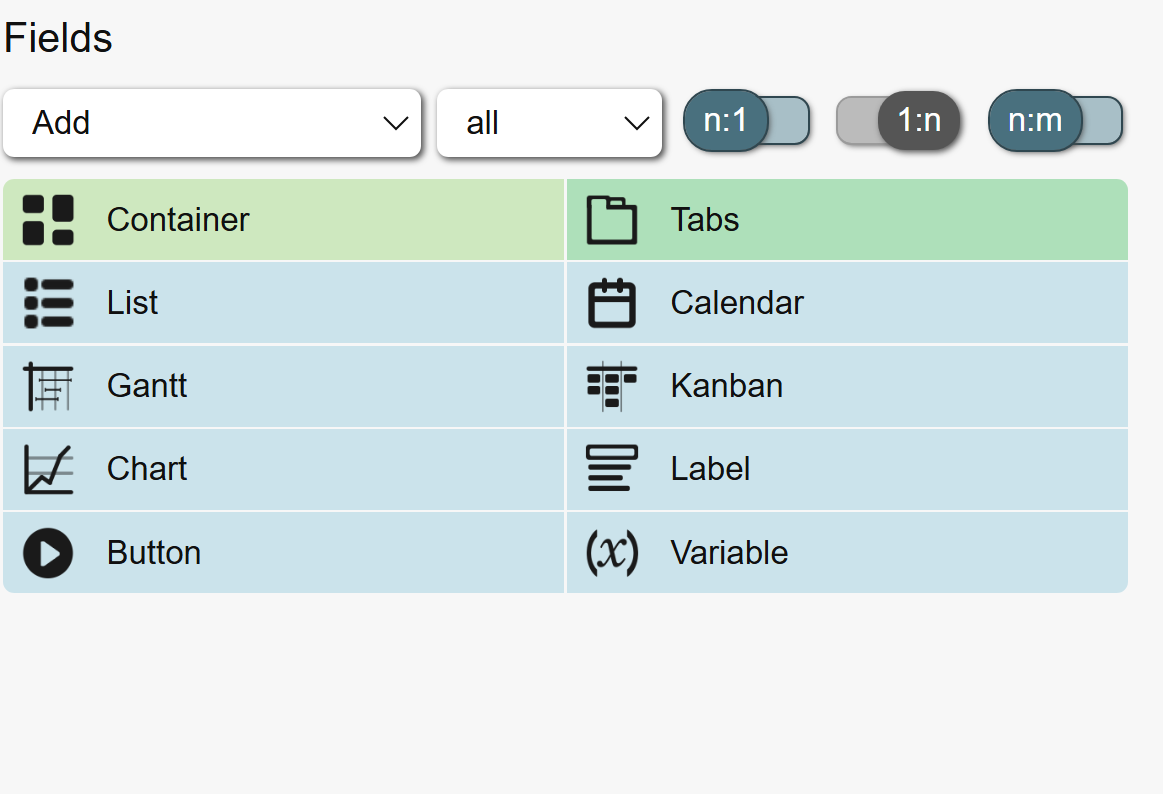Click the Container grid icon
1163x794 pixels.
[x=48, y=220]
